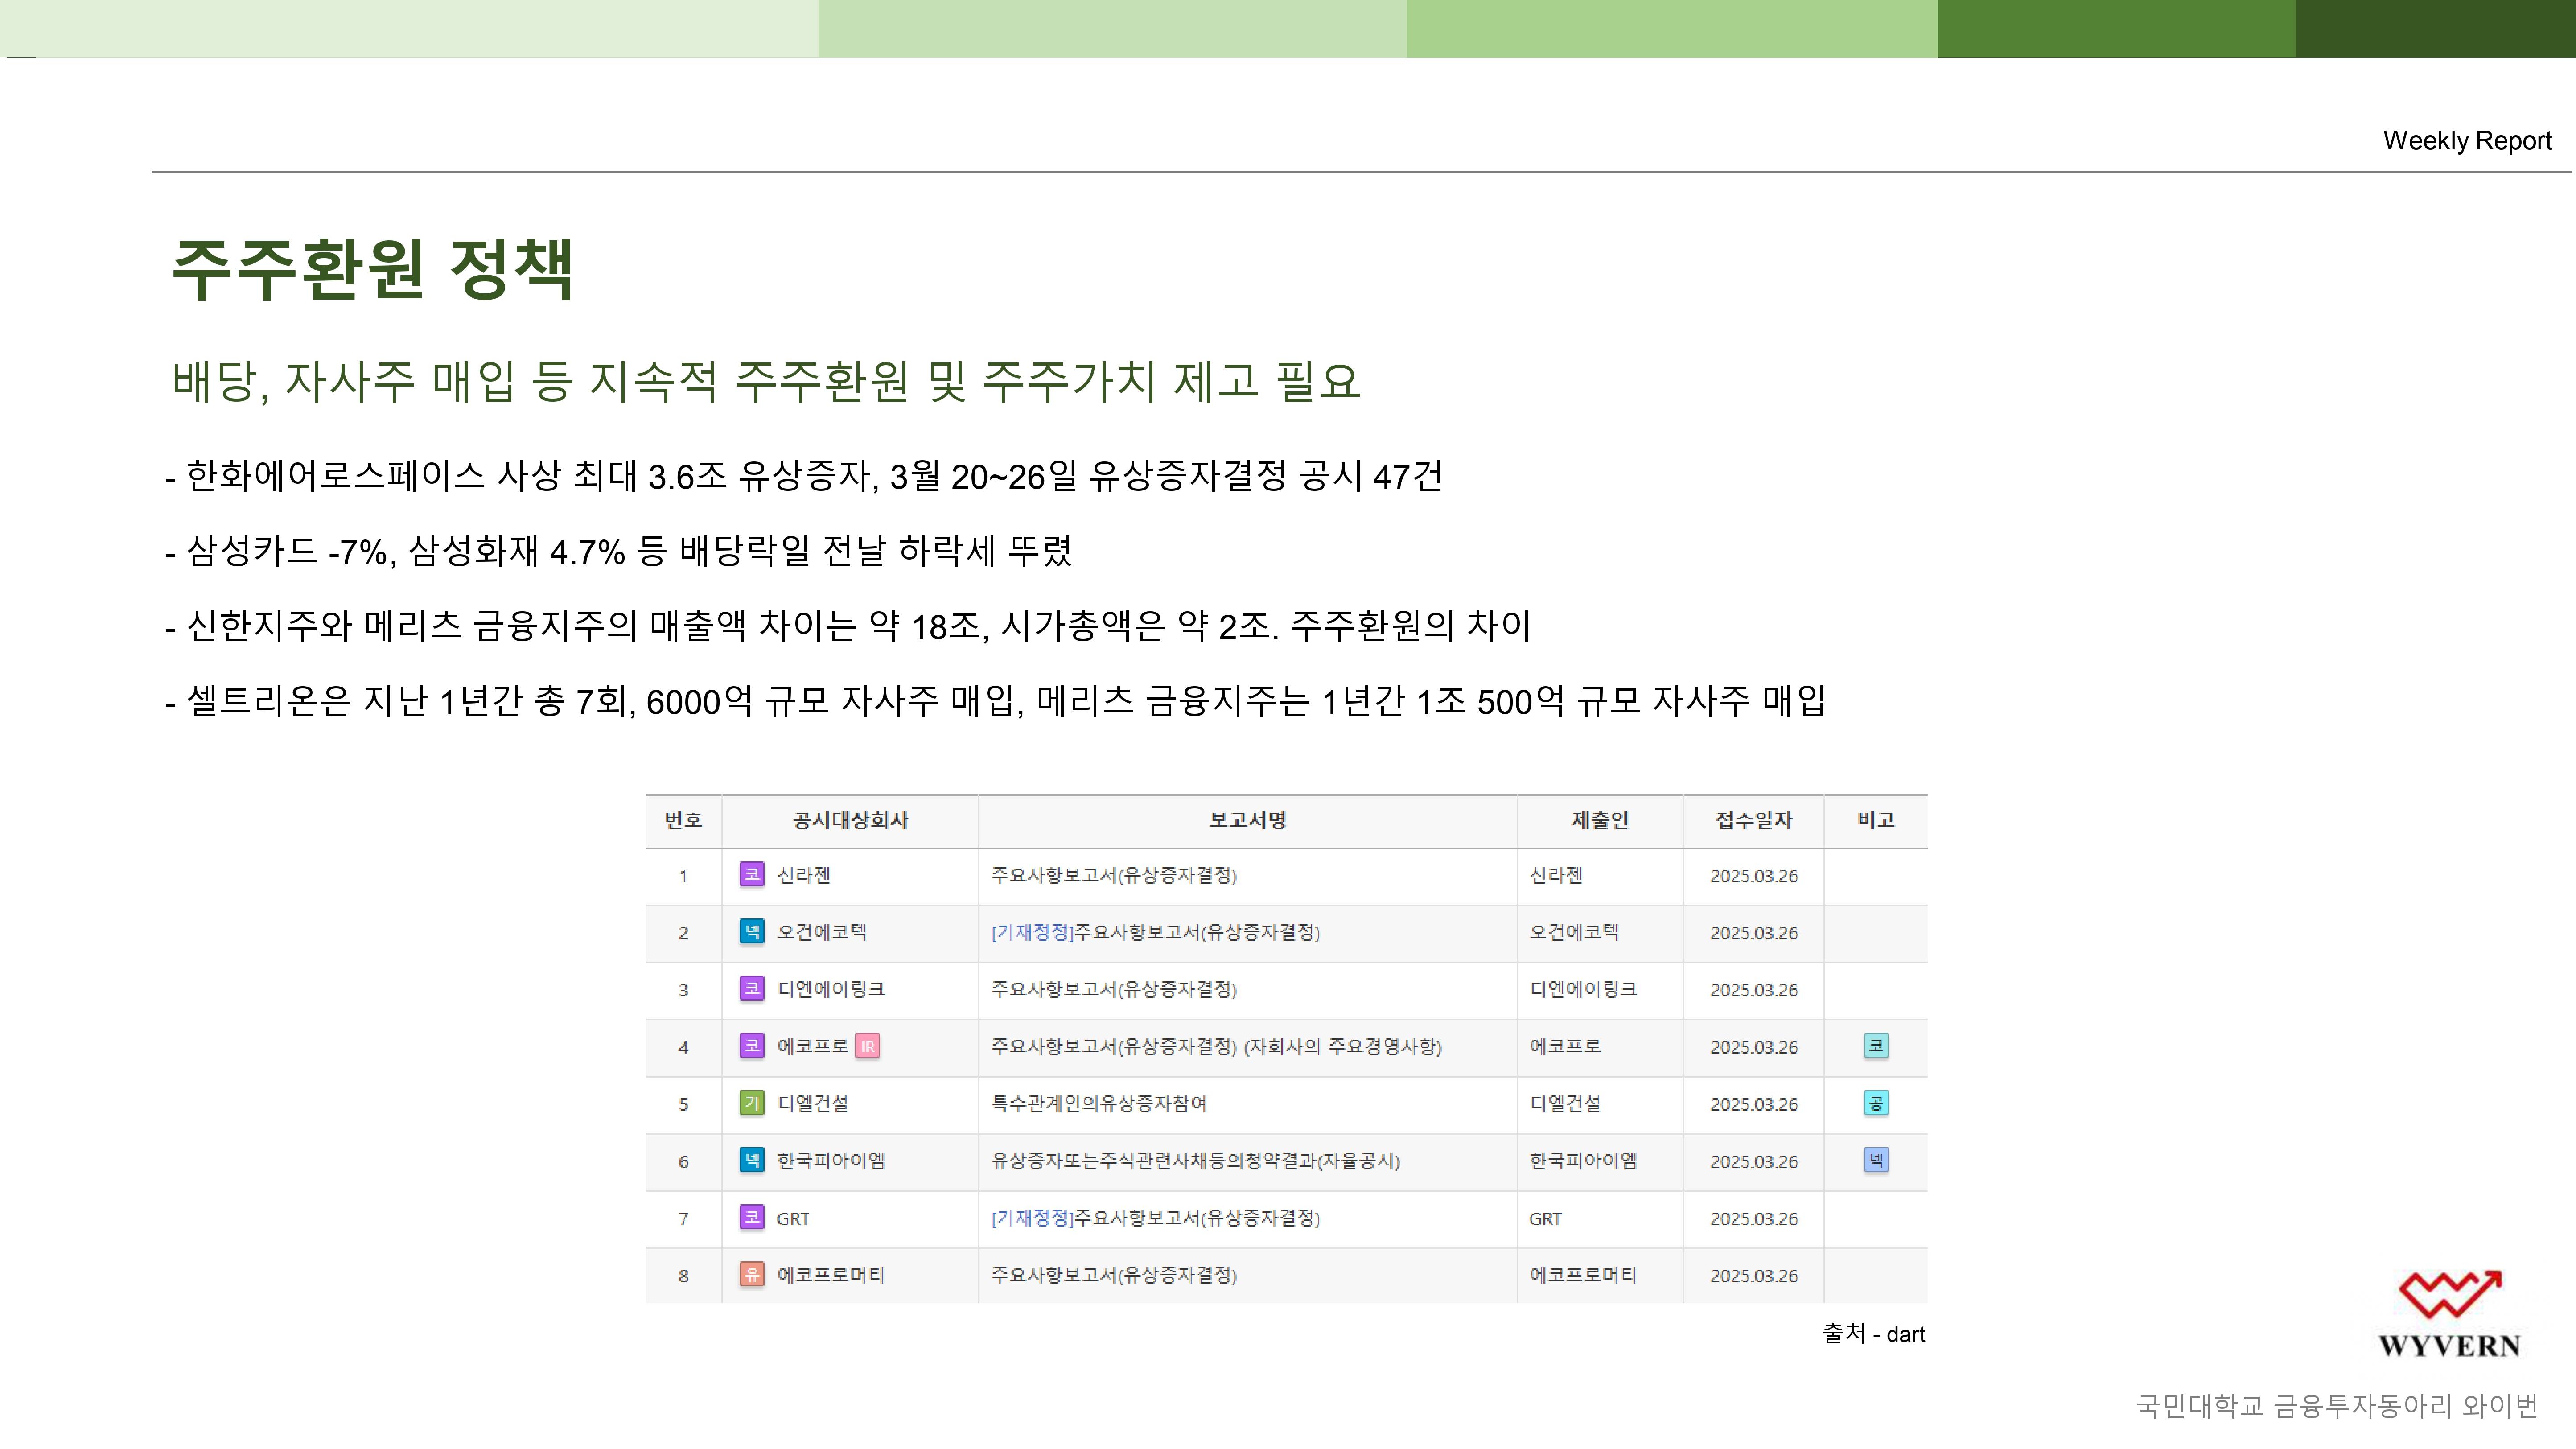
Task: Click row number 1 in the 번호 column
Action: [684, 876]
